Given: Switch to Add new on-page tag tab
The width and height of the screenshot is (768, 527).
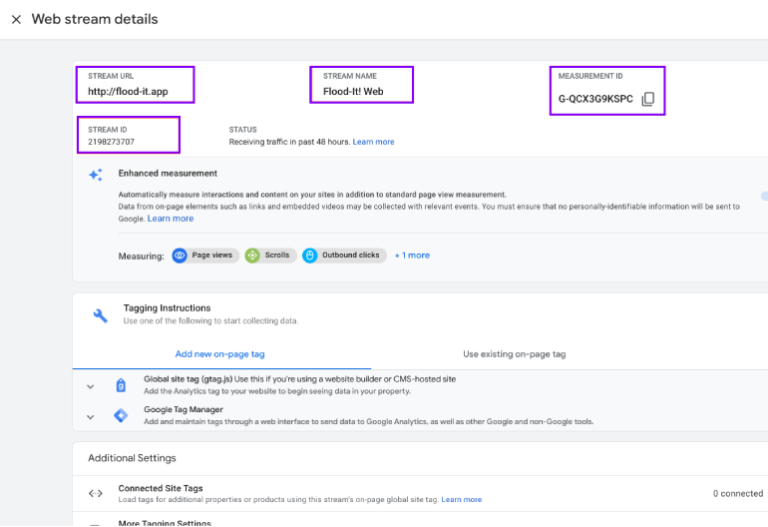Looking at the screenshot, I should click(220, 354).
